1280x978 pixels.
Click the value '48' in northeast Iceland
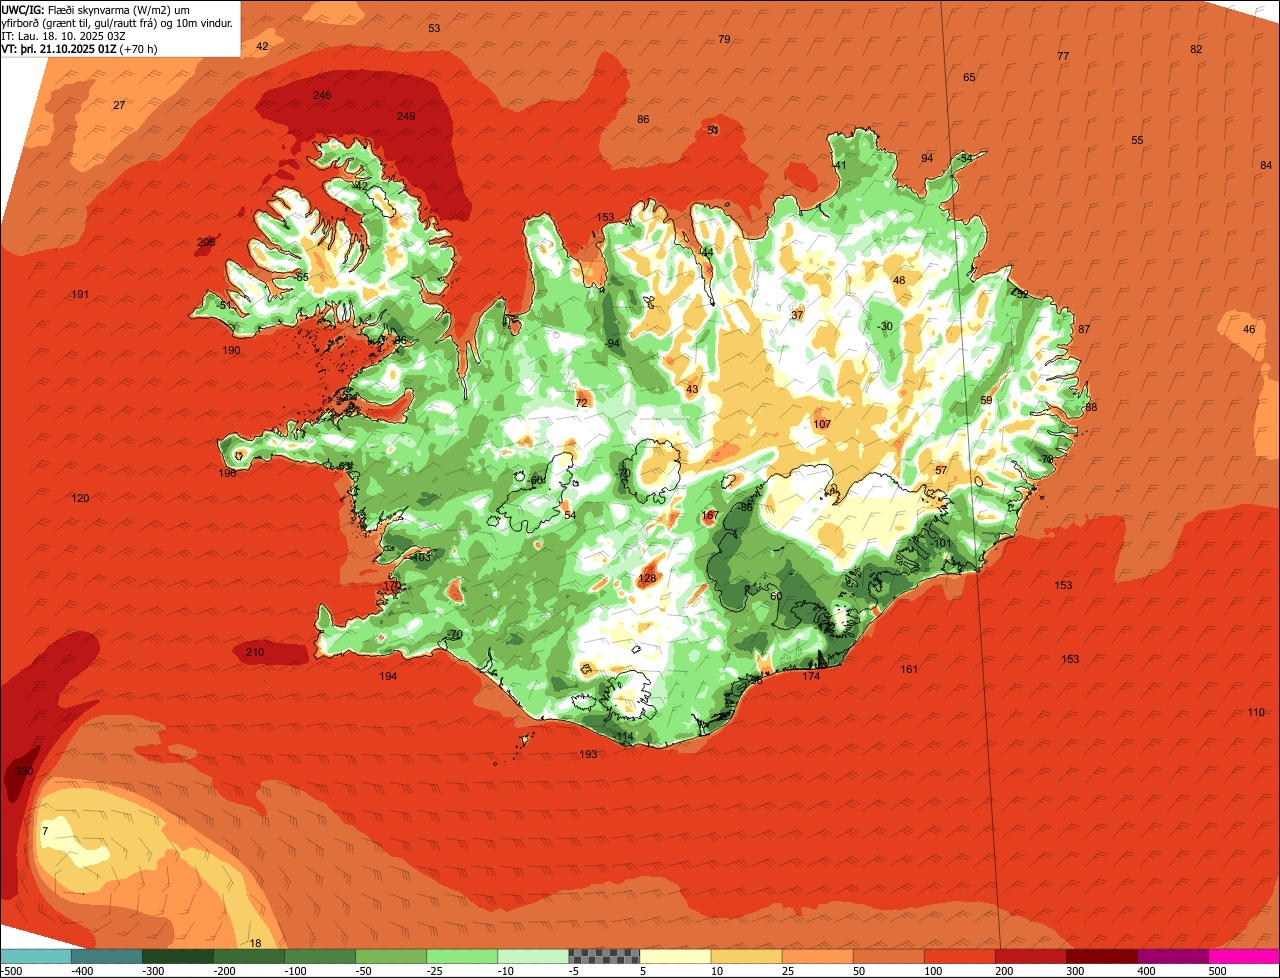coord(899,280)
